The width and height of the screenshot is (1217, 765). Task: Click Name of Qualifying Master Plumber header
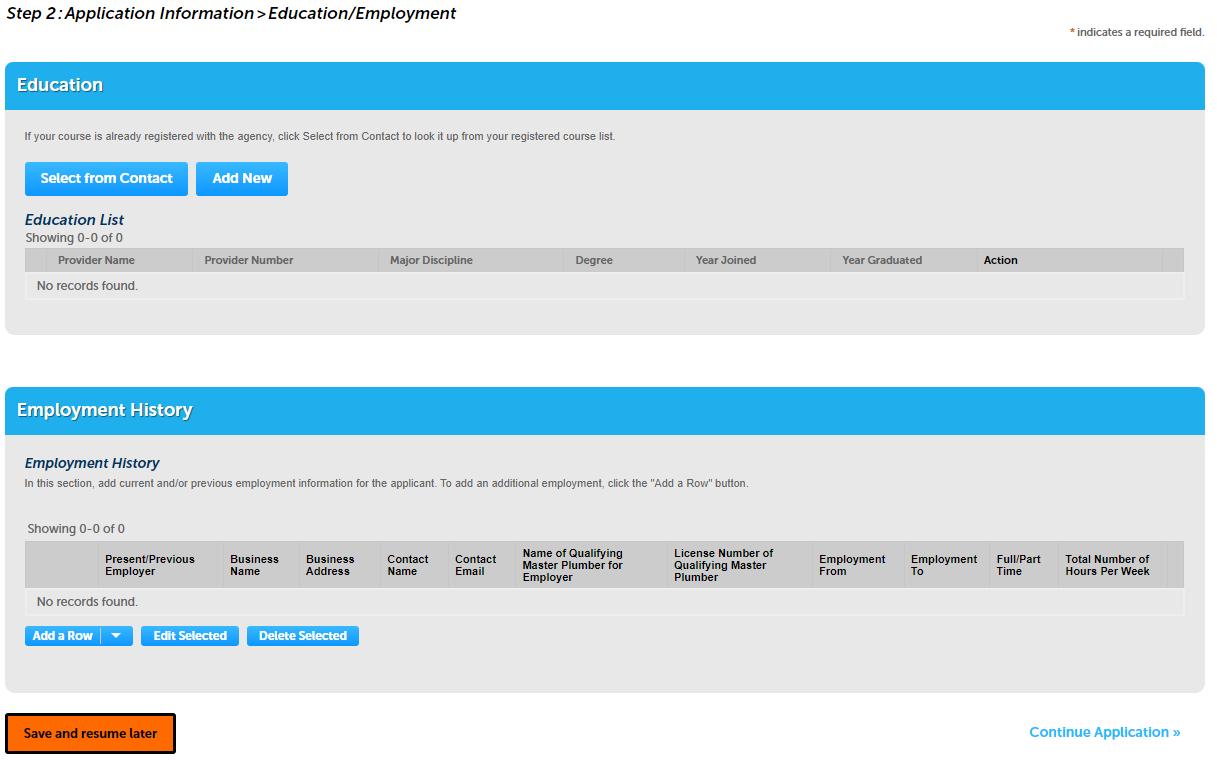point(573,565)
